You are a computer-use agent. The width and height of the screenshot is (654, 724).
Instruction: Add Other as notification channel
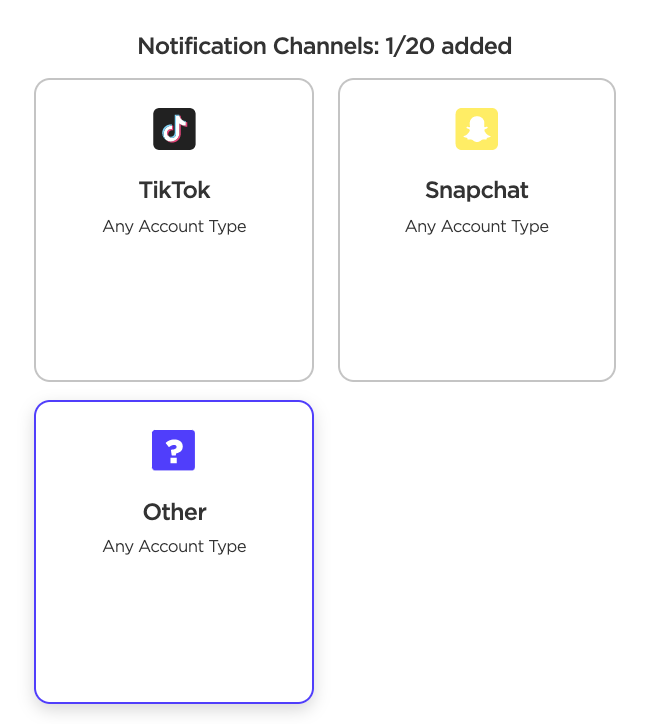click(x=174, y=552)
